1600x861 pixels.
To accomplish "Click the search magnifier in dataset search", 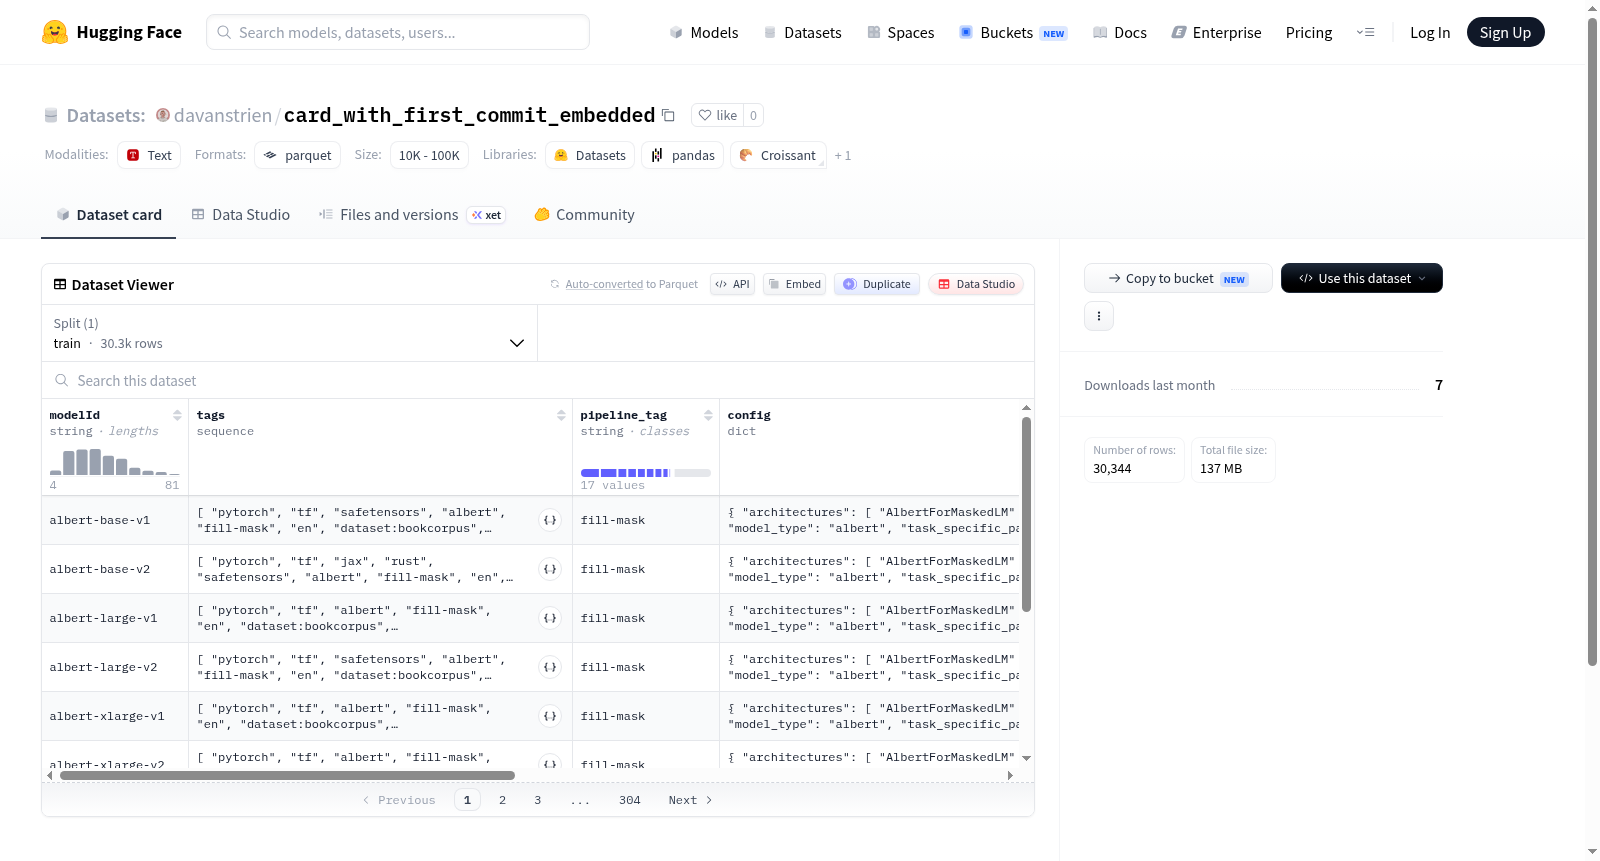I will [62, 380].
